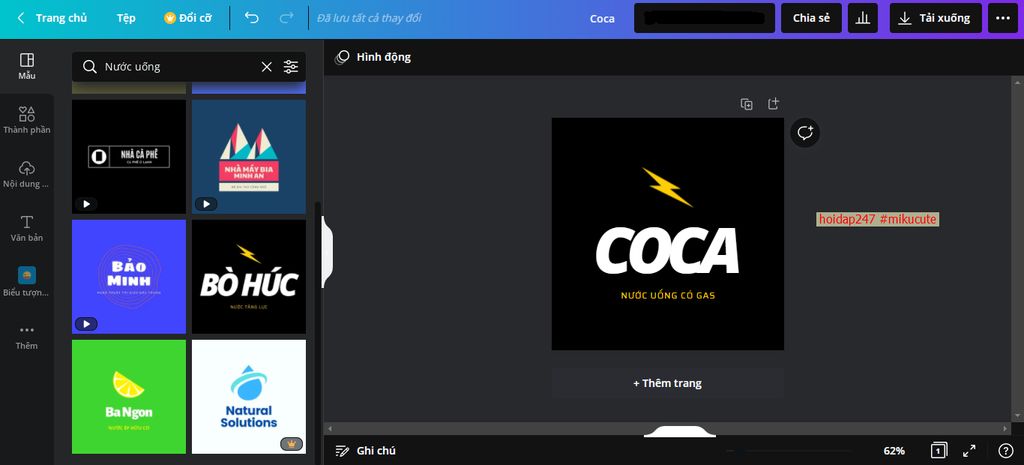Open the Biểu tượng logo tab
The height and width of the screenshot is (465, 1024).
point(27,282)
